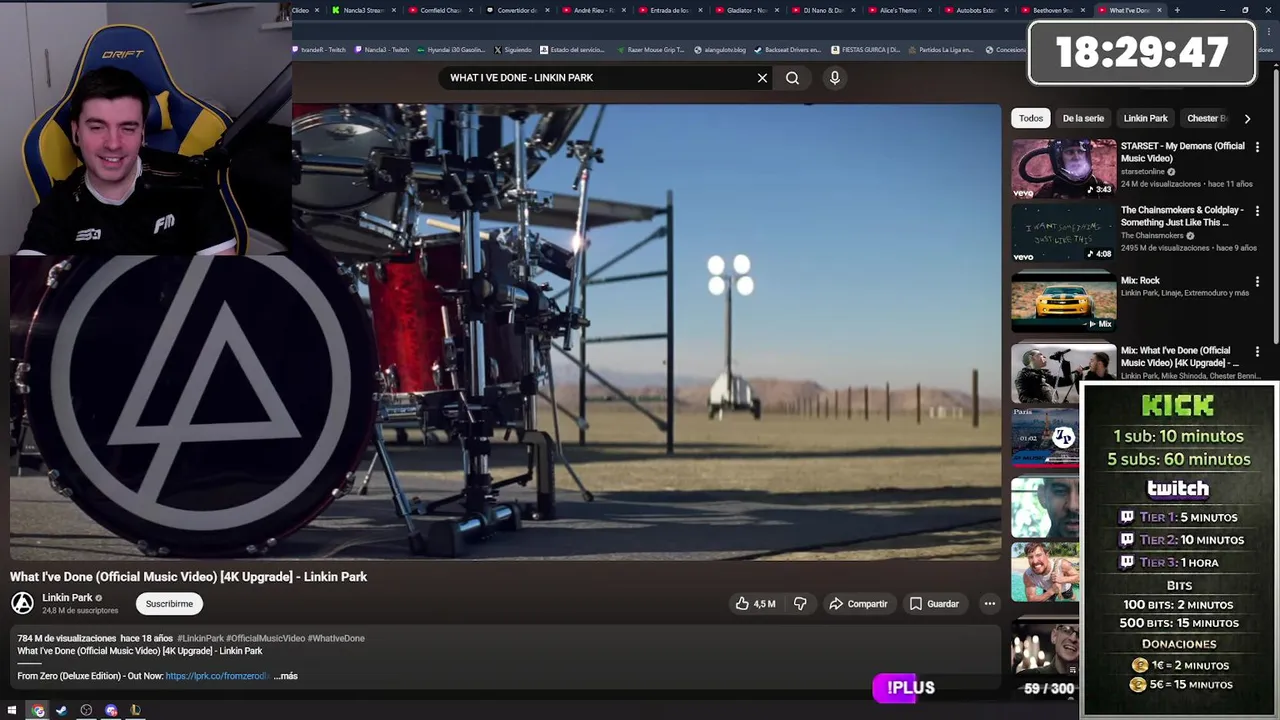Open the elangulotv.blog bookmark

click(720, 50)
